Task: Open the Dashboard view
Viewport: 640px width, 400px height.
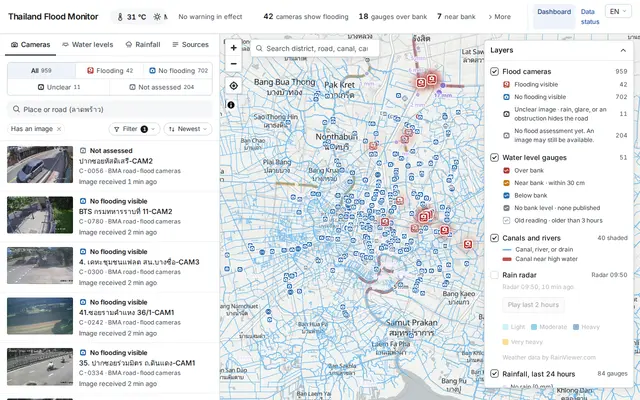Action: tap(554, 16)
